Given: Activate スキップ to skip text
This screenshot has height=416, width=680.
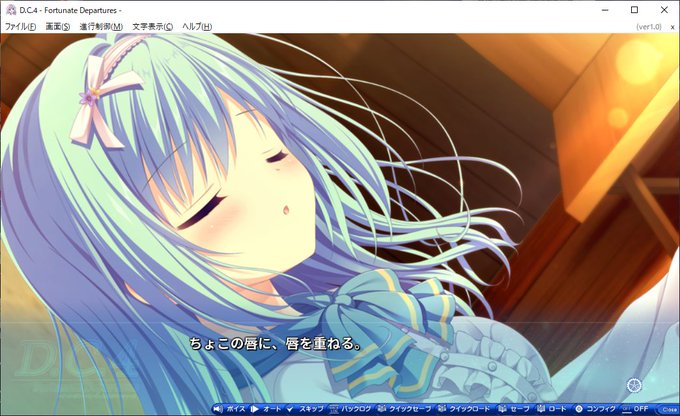Looking at the screenshot, I should coord(305,409).
